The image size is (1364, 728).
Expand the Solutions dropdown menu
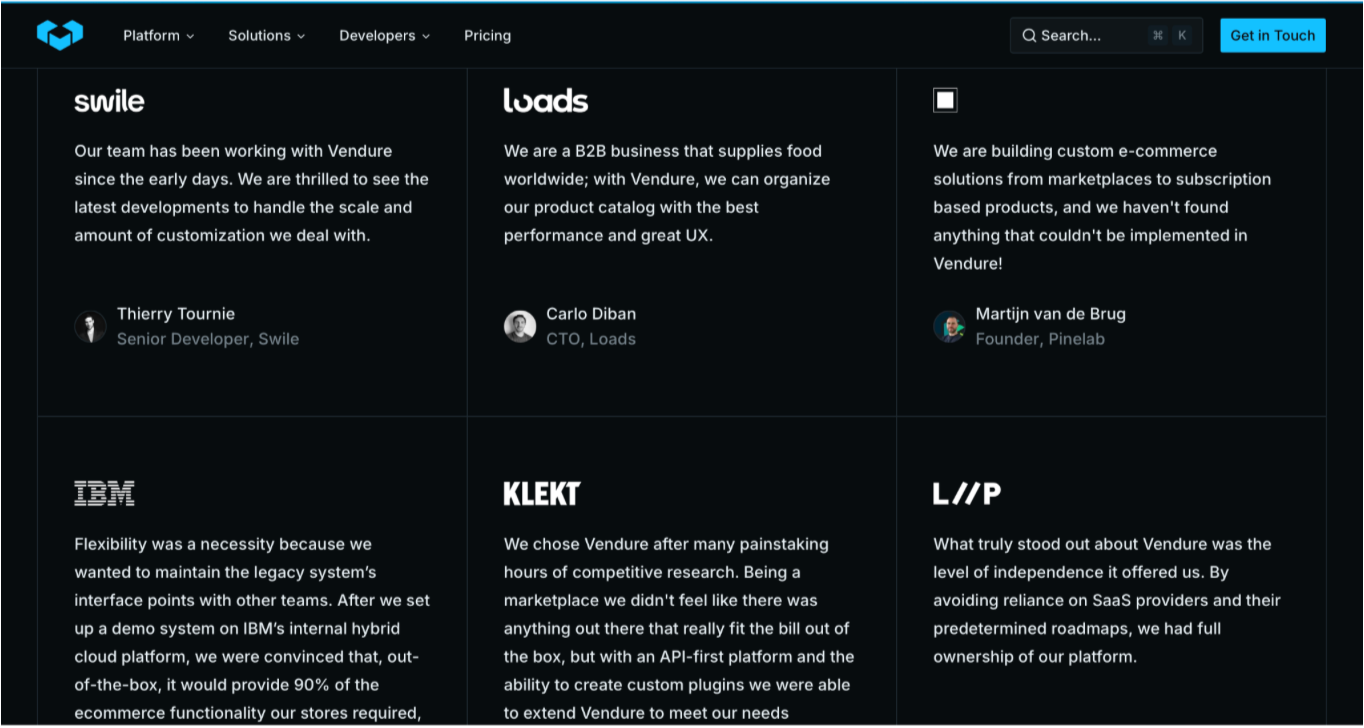click(266, 36)
